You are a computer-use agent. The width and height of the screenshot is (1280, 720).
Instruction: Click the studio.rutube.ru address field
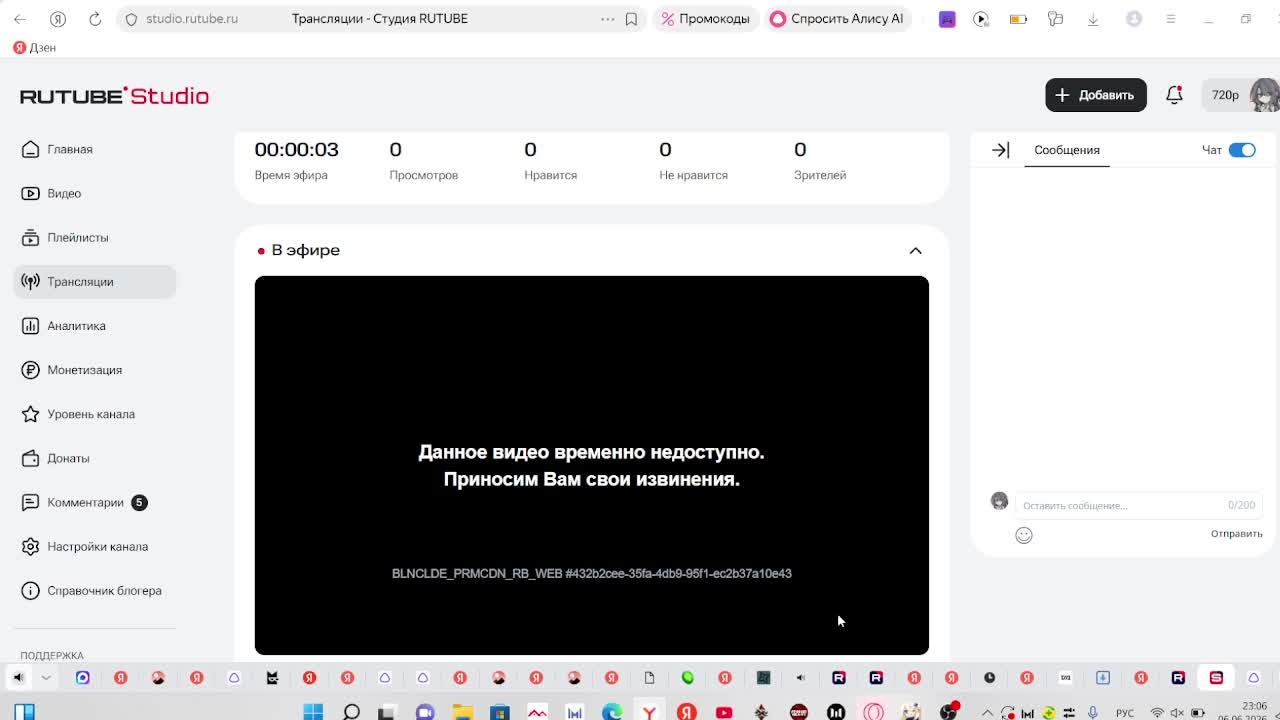192,19
